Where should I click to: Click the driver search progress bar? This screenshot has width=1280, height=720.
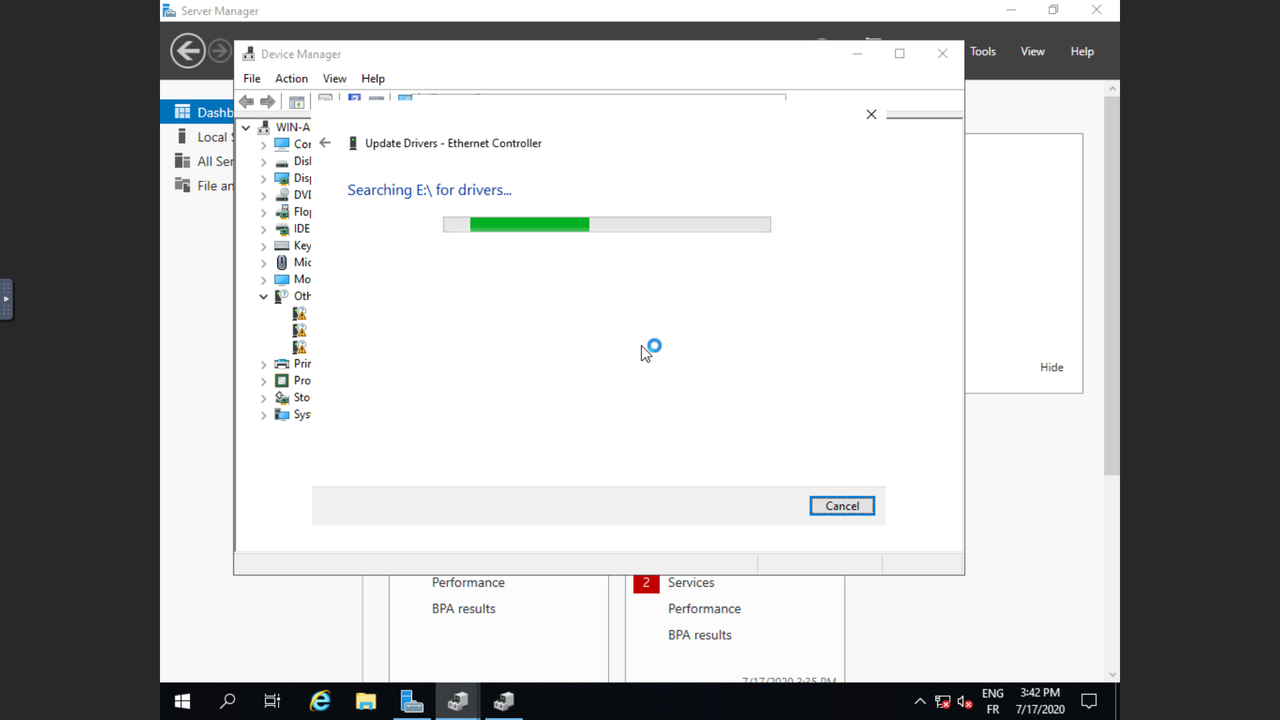coord(607,225)
